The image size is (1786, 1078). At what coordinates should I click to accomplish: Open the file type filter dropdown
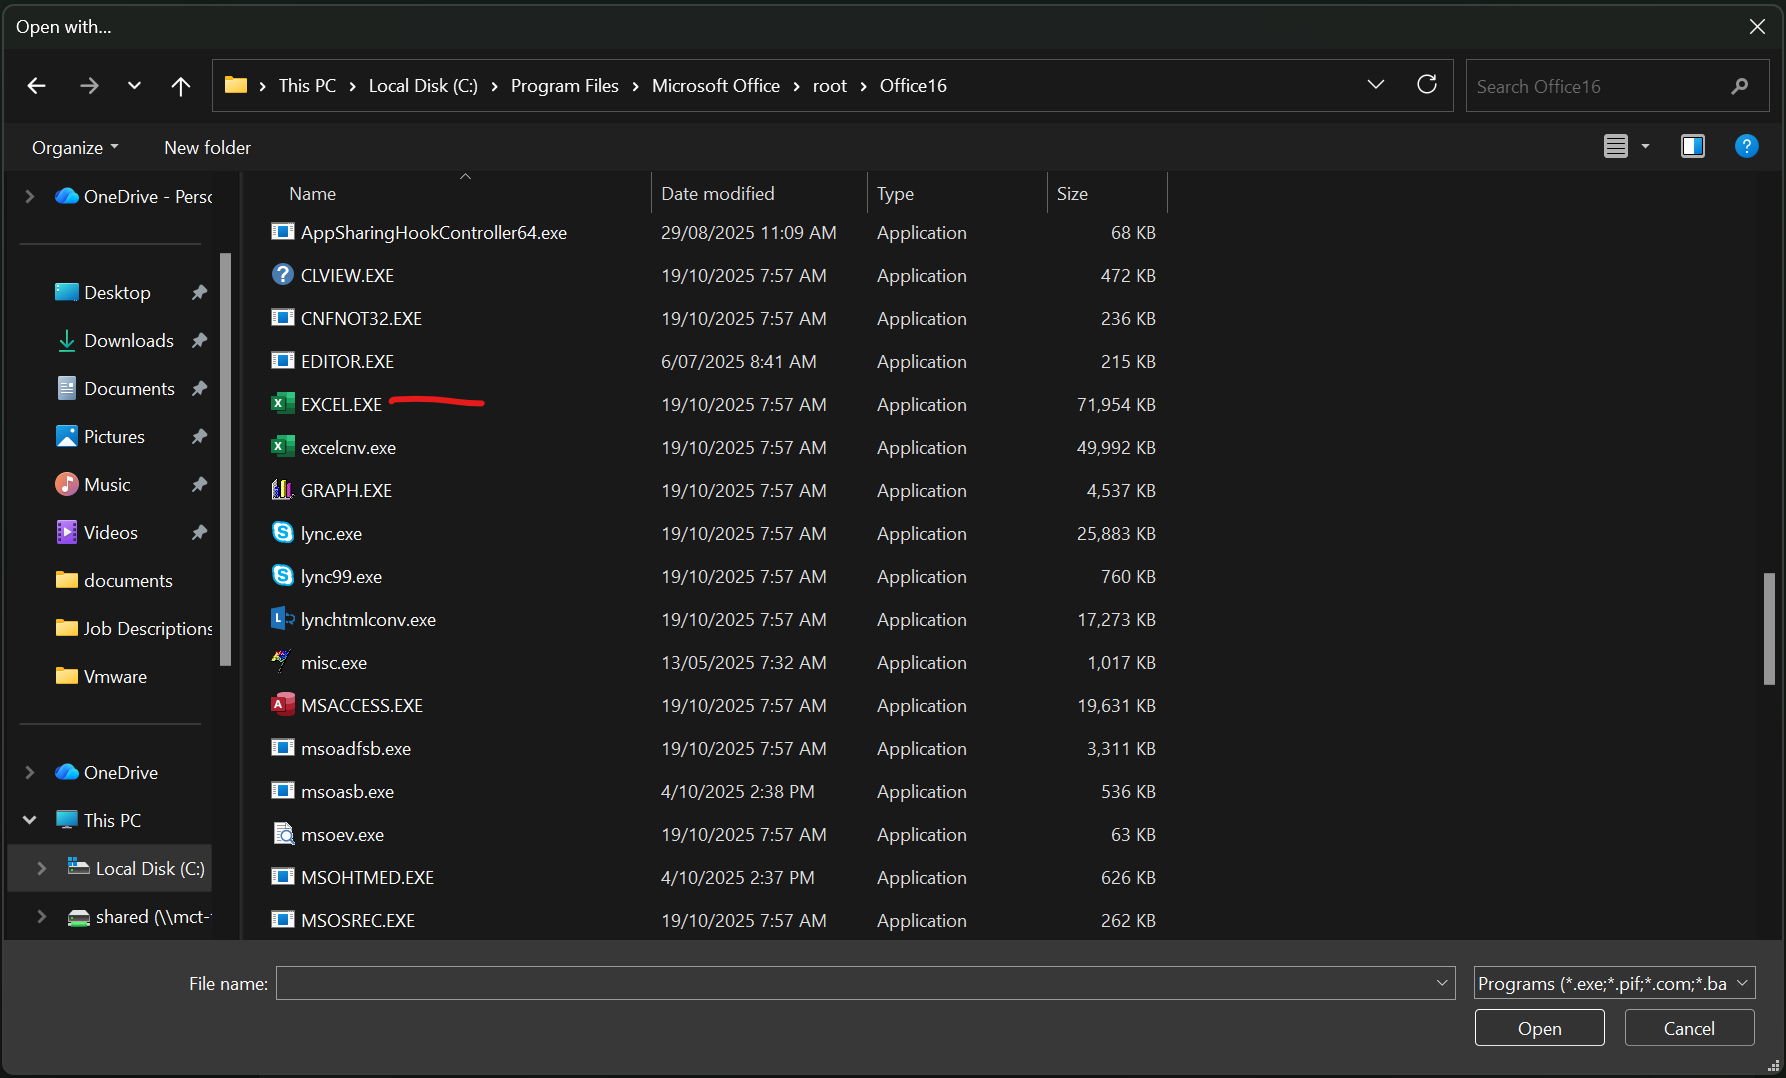(x=1614, y=983)
